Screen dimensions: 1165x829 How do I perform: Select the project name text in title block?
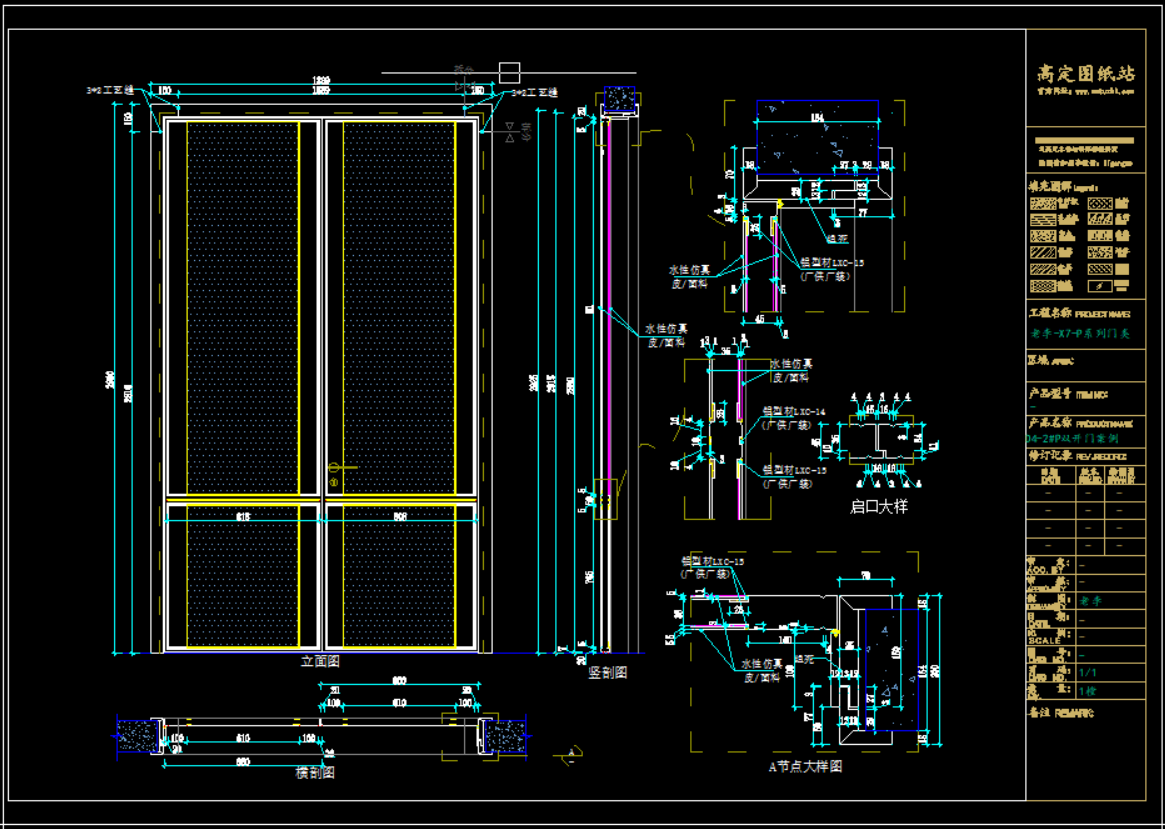pos(1080,334)
